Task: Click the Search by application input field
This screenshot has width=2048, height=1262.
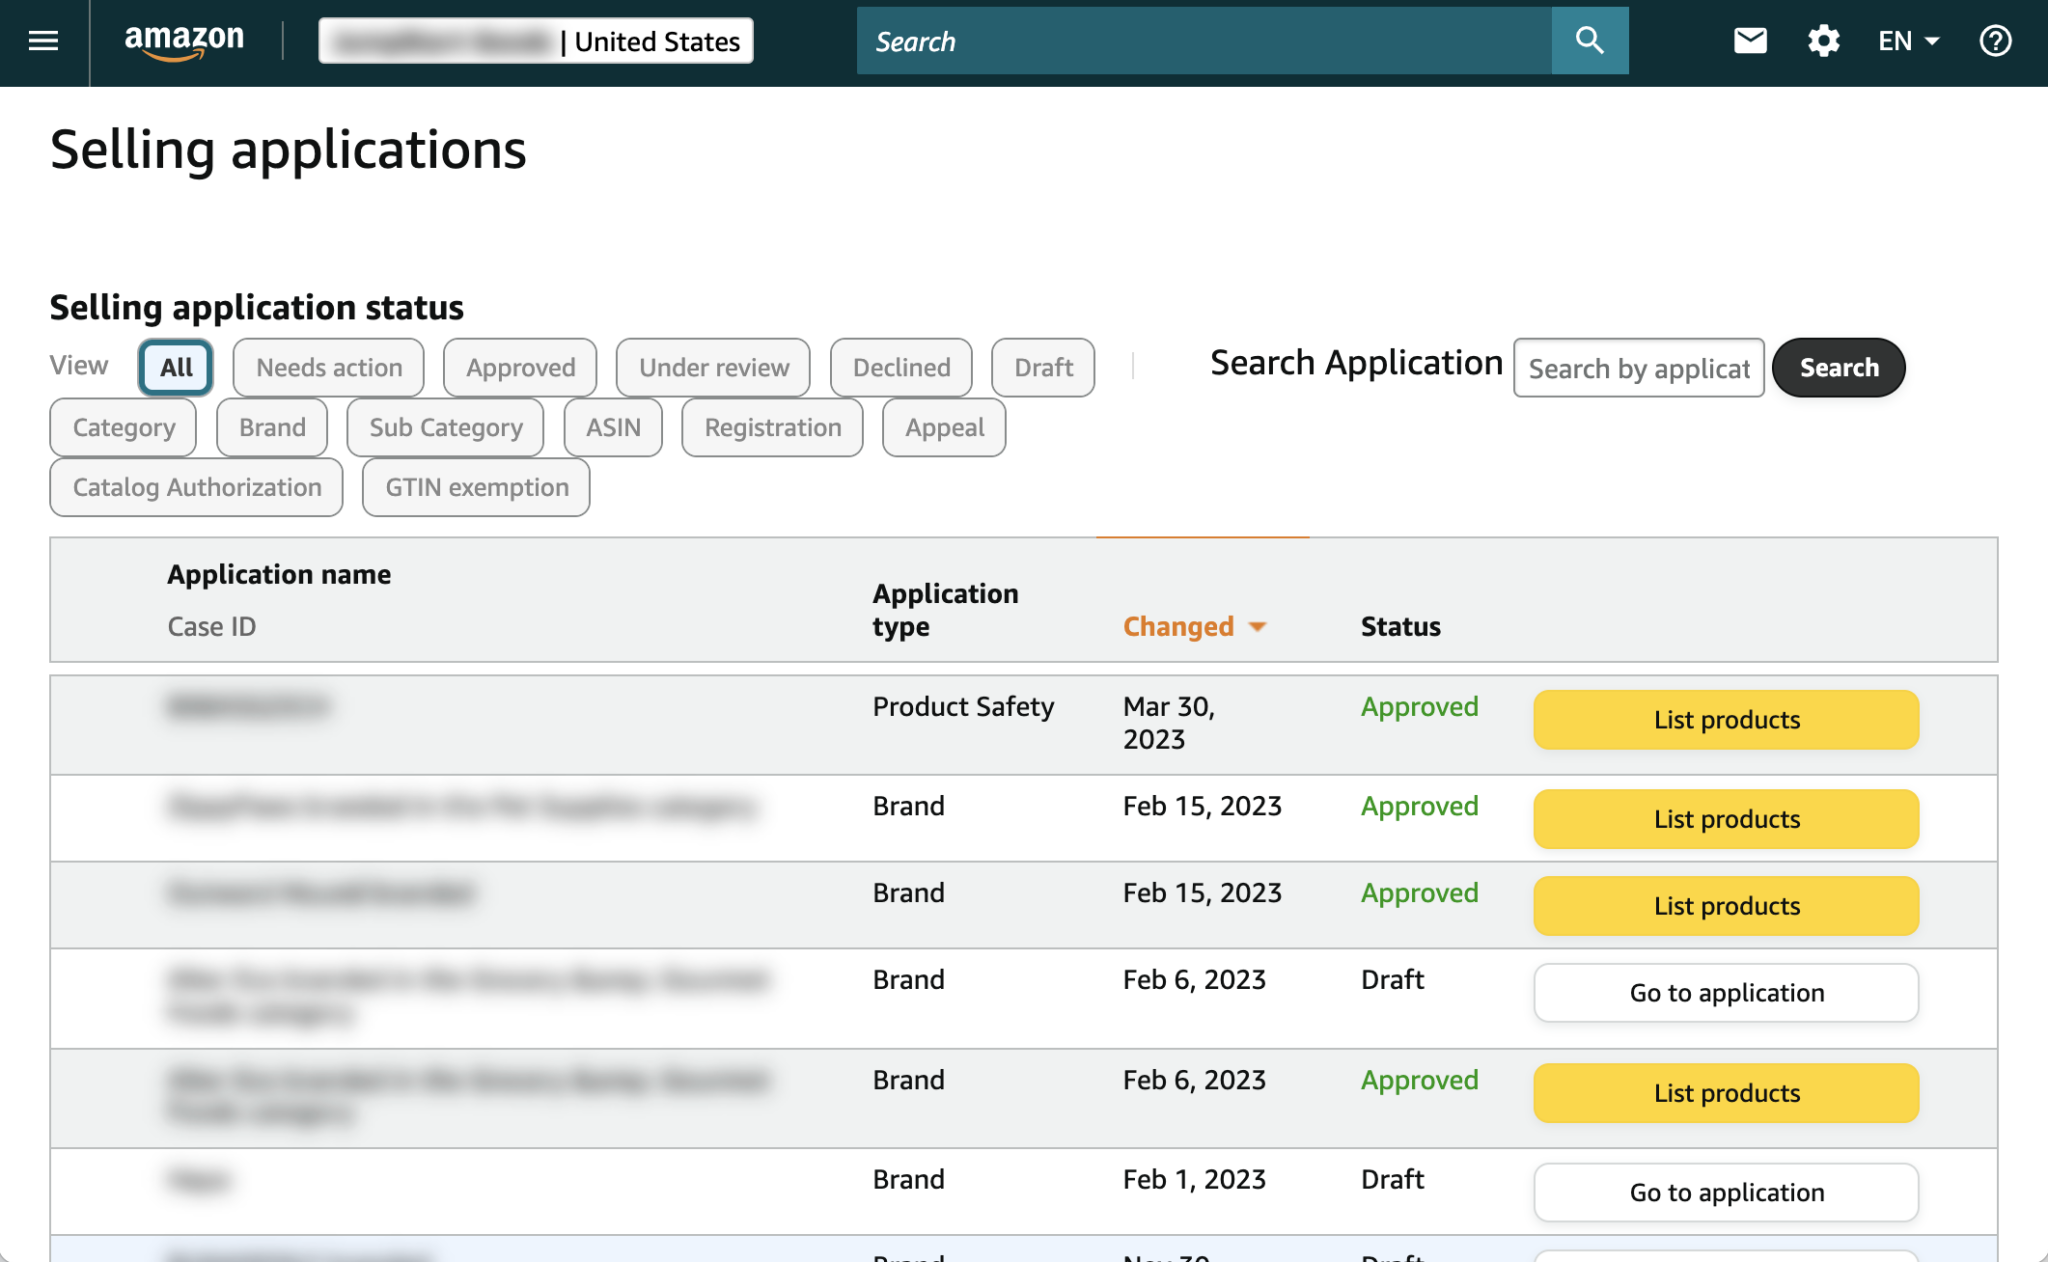Action: (x=1638, y=368)
